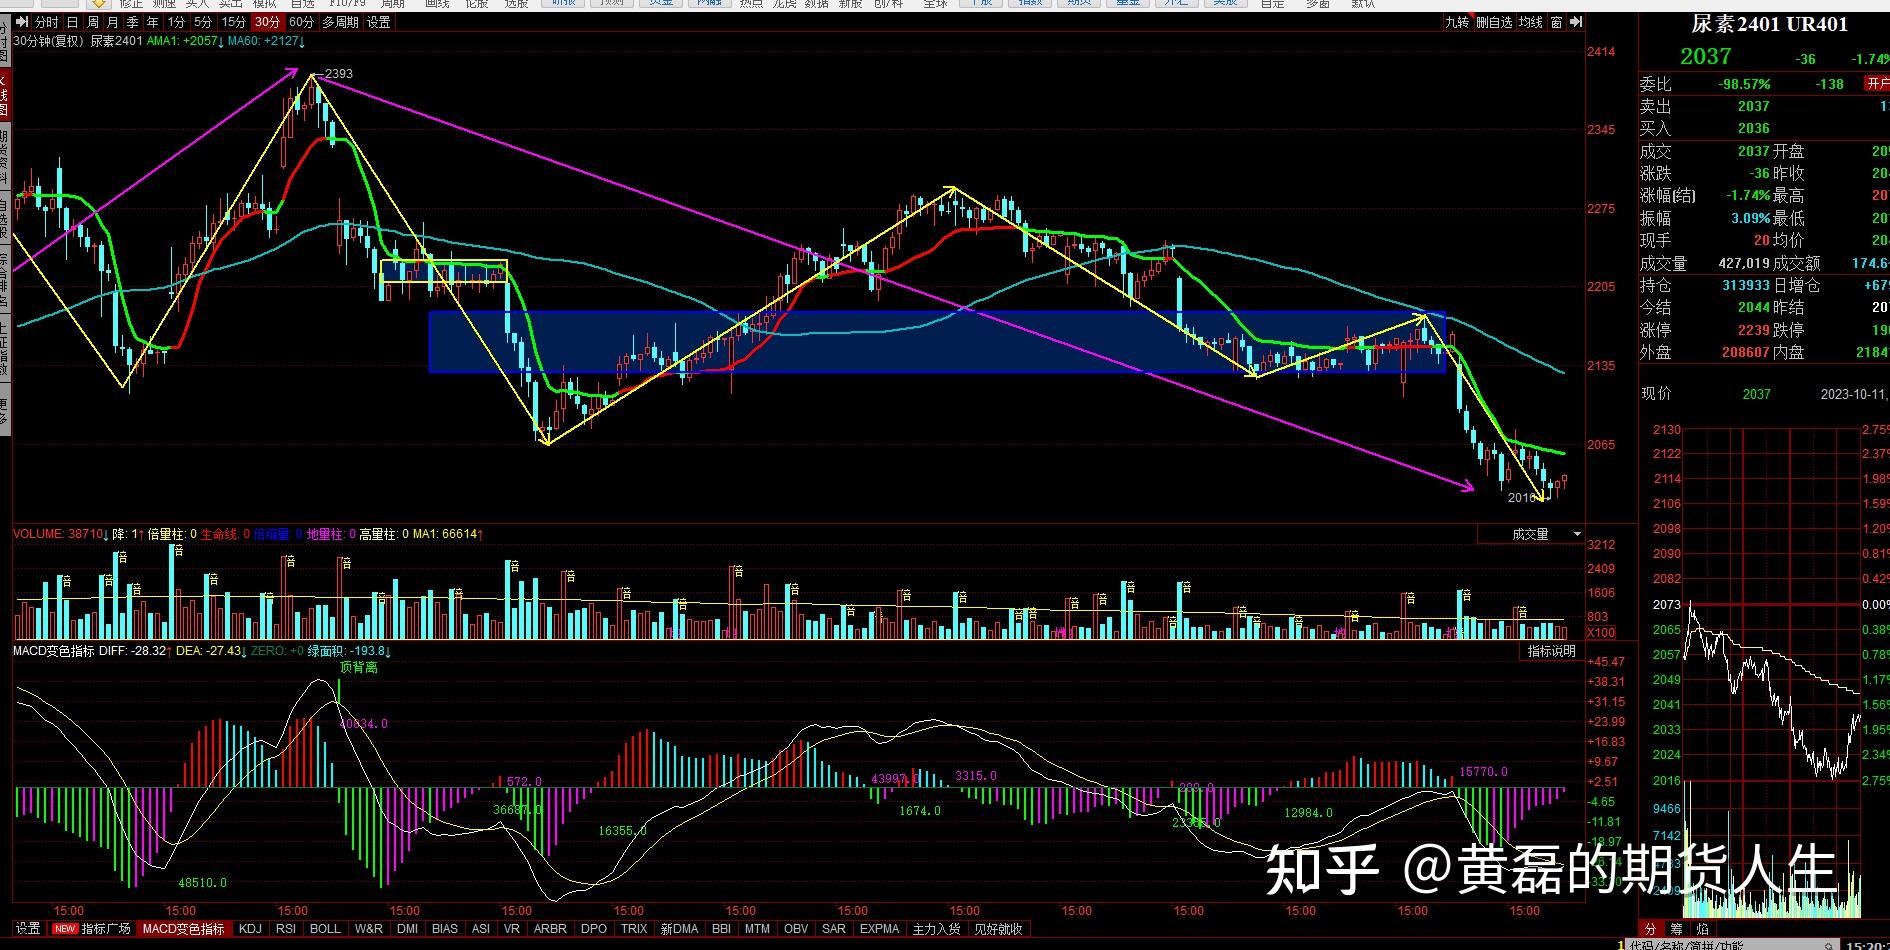Click the 窗 window button
Viewport: 1890px width, 950px height.
point(1557,22)
